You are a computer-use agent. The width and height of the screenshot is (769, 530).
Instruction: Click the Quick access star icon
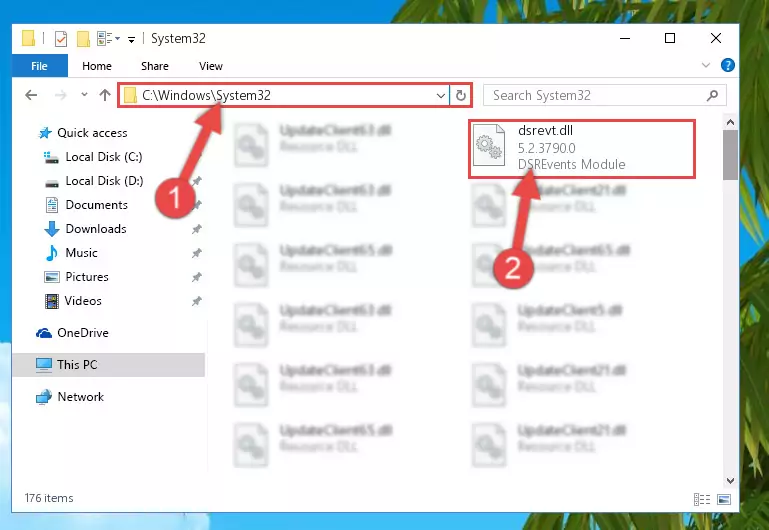tap(45, 133)
